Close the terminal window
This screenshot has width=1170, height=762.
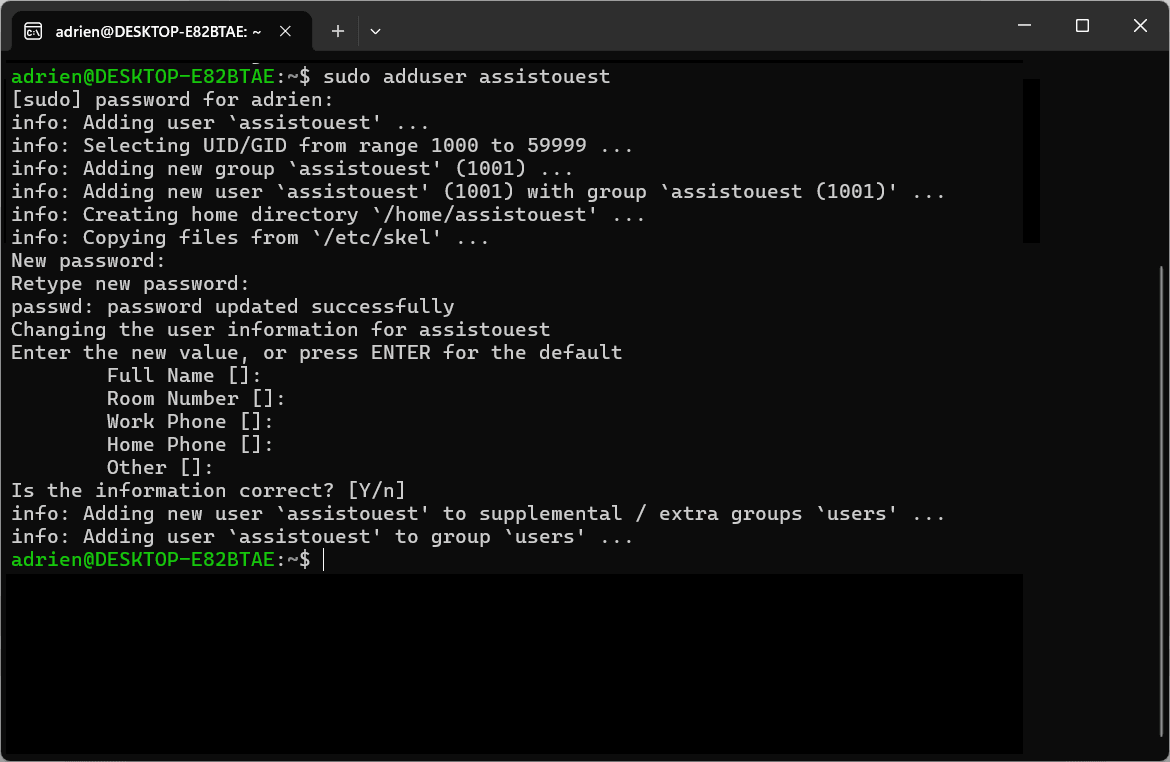(1140, 25)
